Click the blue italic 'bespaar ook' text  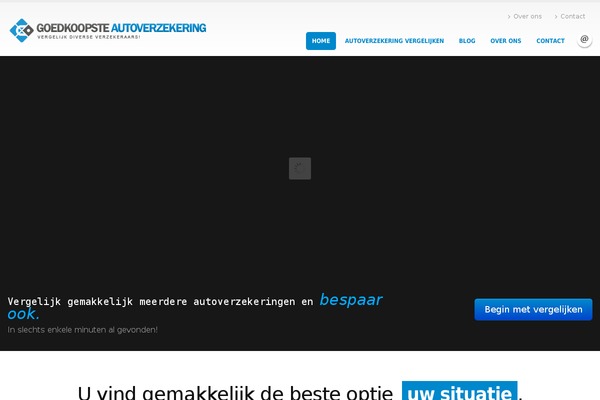(350, 300)
